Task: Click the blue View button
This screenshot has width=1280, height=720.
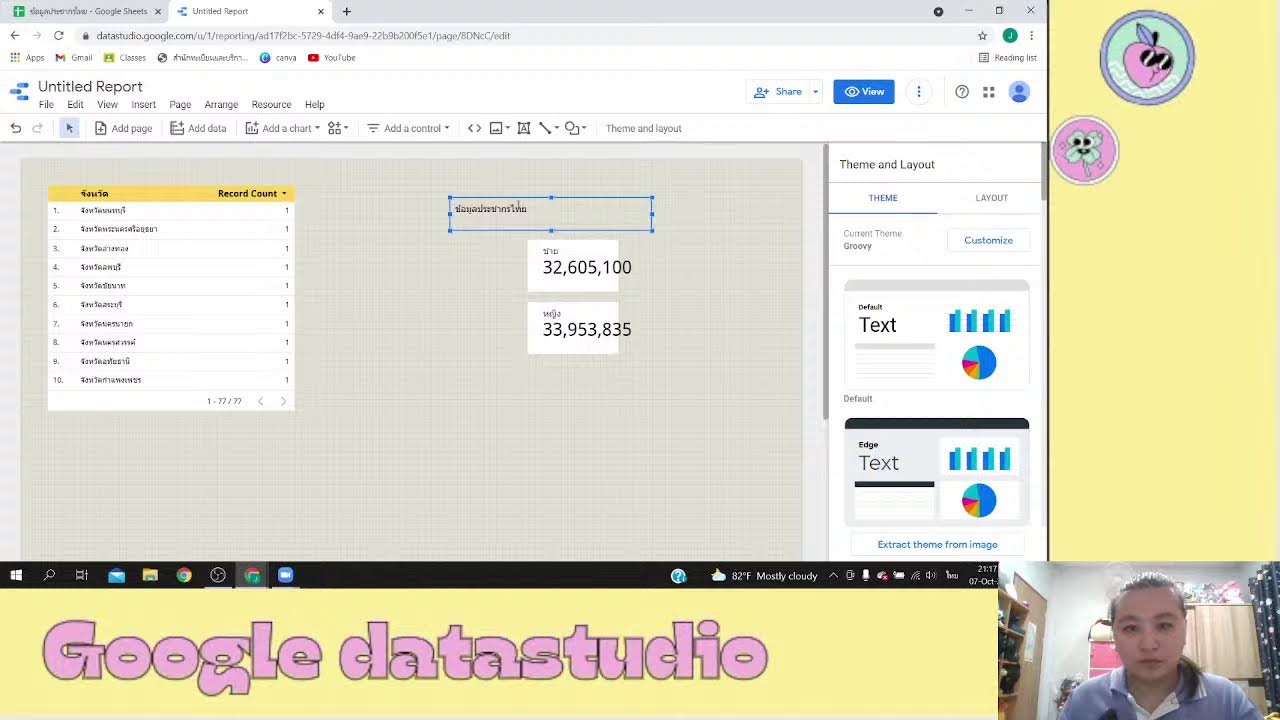Action: pyautogui.click(x=864, y=92)
